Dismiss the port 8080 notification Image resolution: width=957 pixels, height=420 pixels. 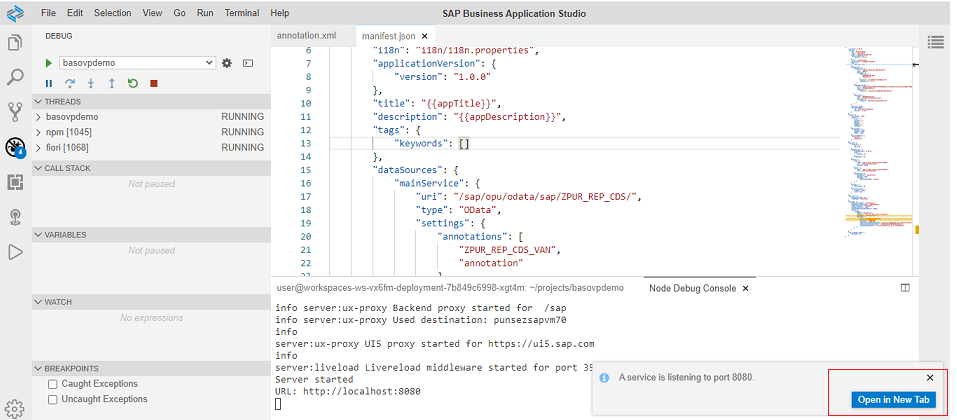coord(930,378)
